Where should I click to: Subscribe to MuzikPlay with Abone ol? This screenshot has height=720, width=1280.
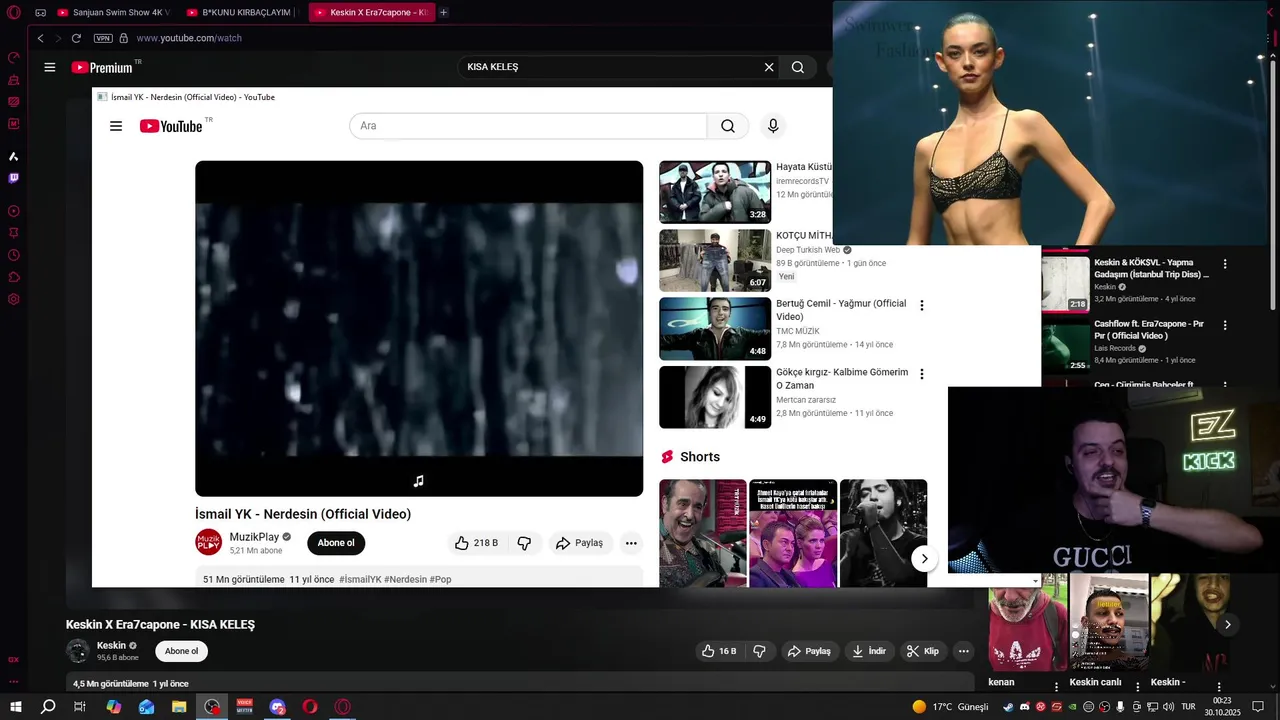click(x=336, y=543)
